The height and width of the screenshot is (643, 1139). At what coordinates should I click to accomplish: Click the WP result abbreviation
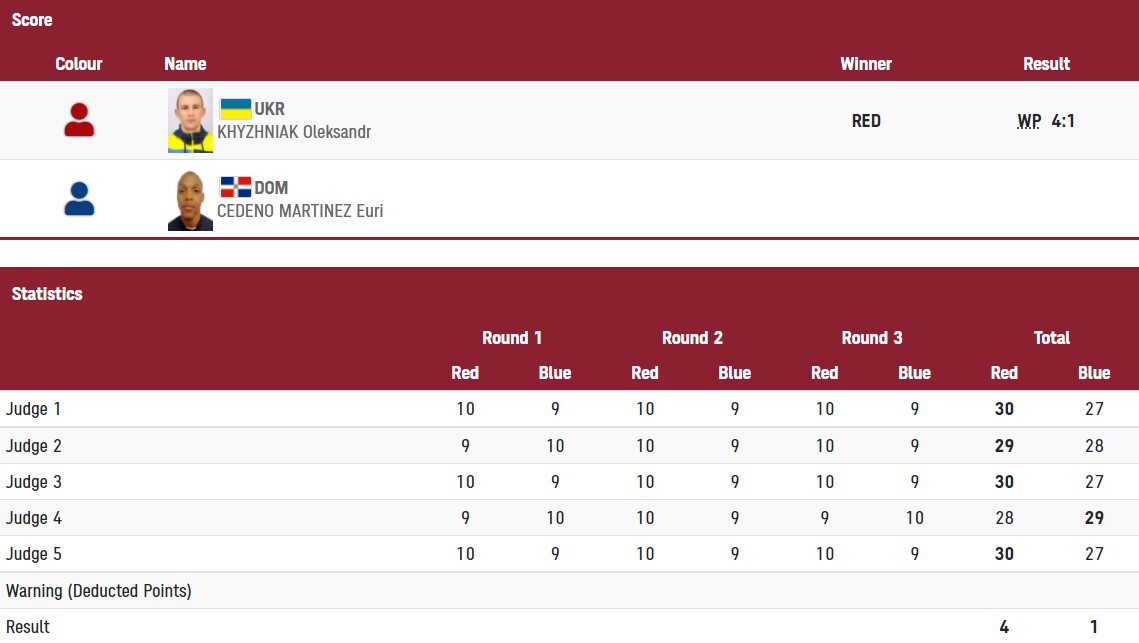[x=1029, y=121]
